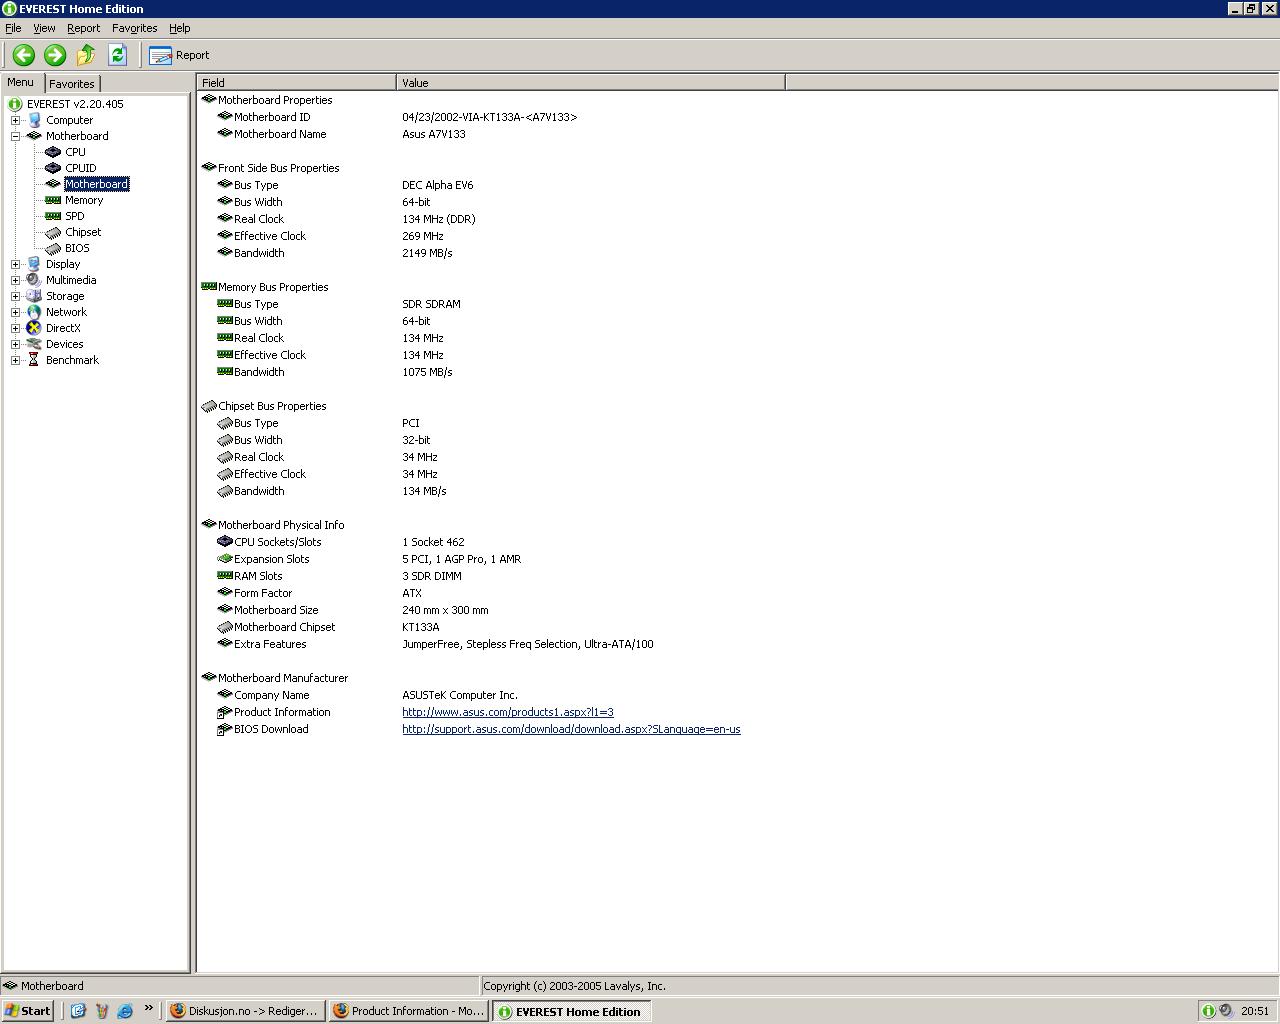Click the green Back arrow toolbar icon
This screenshot has width=1280, height=1024.
(x=24, y=55)
